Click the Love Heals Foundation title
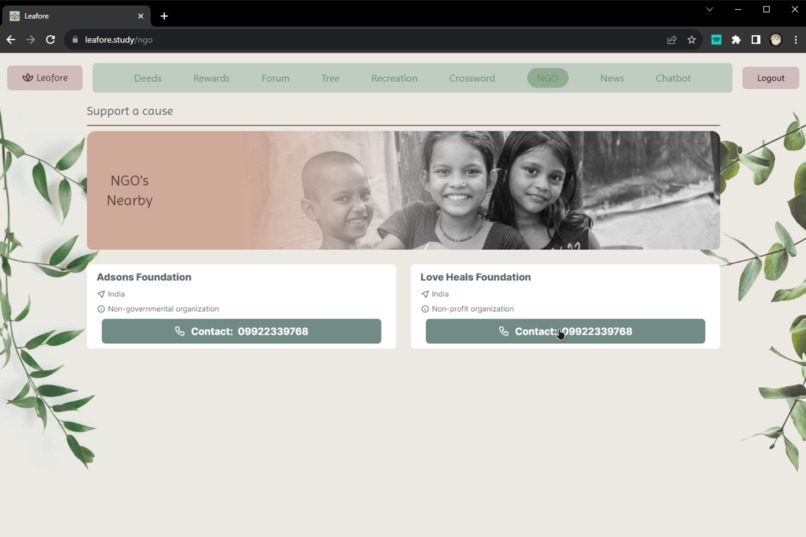Viewport: 806px width, 537px height. [475, 277]
